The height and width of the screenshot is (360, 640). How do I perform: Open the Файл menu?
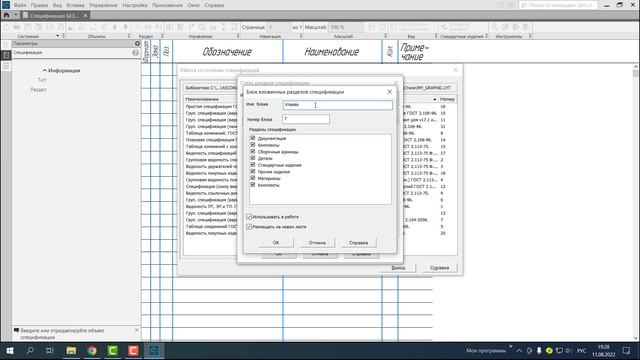pyautogui.click(x=20, y=5)
